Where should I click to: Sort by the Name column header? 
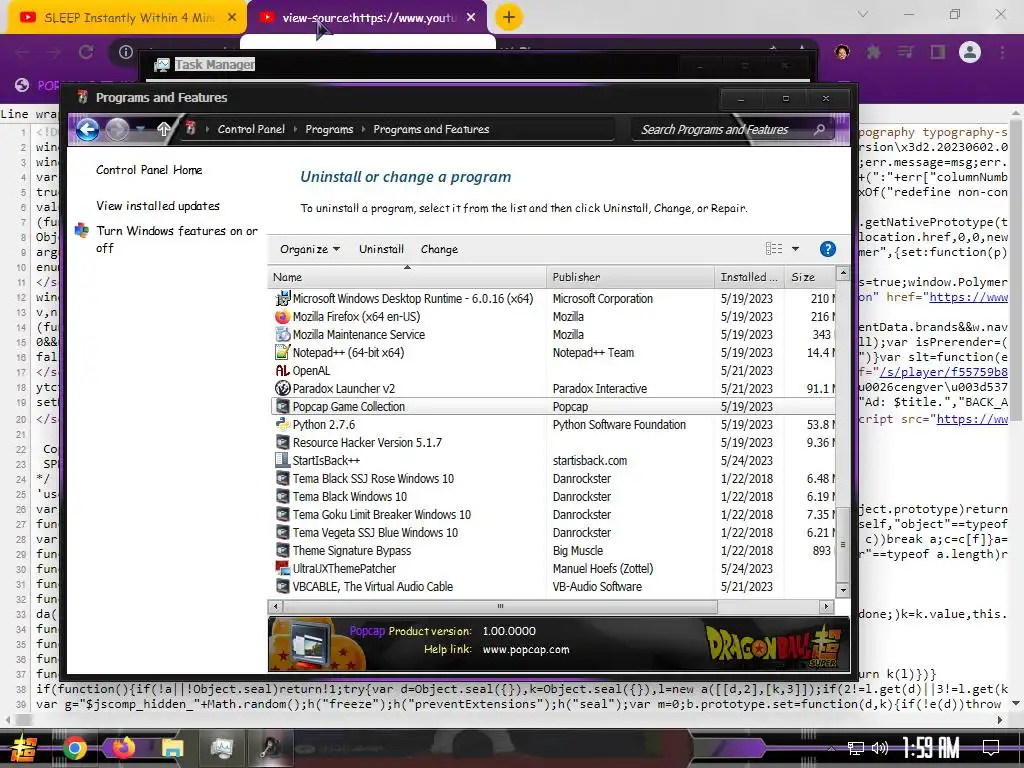pos(406,277)
